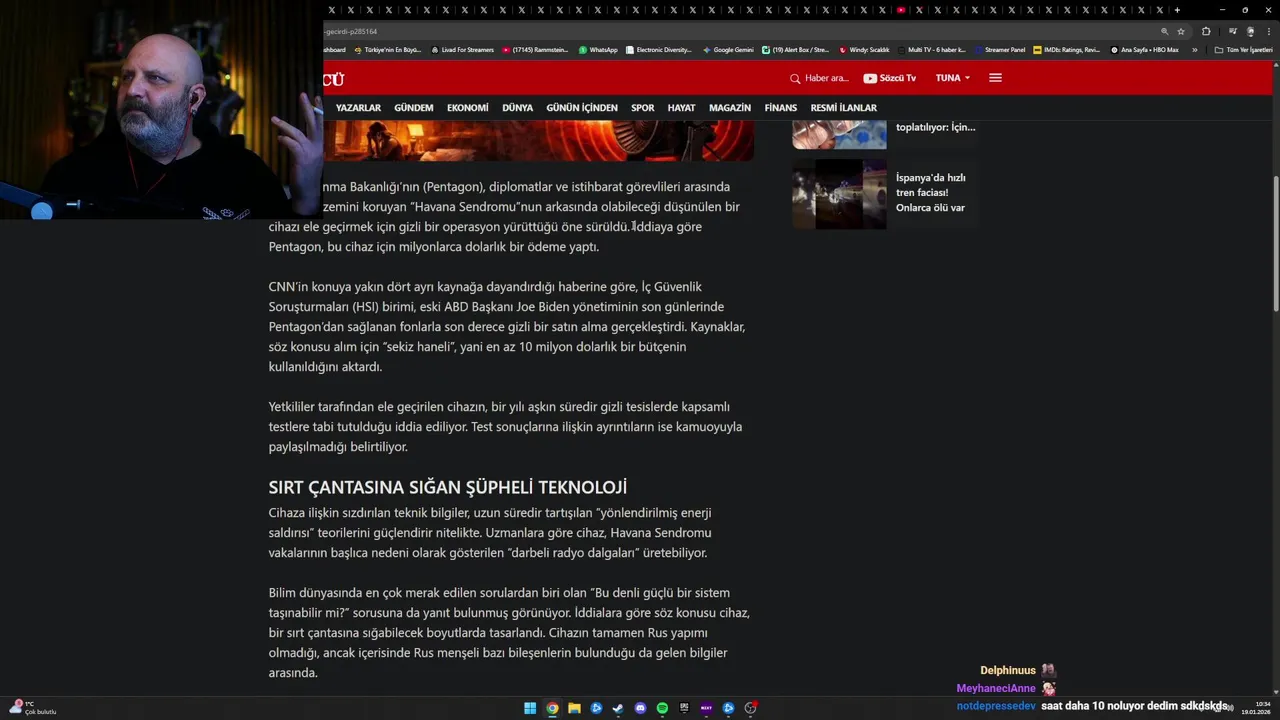The image size is (1280, 720).
Task: Go to the GÜNÜN İÇİNDEN section
Action: pyautogui.click(x=582, y=108)
